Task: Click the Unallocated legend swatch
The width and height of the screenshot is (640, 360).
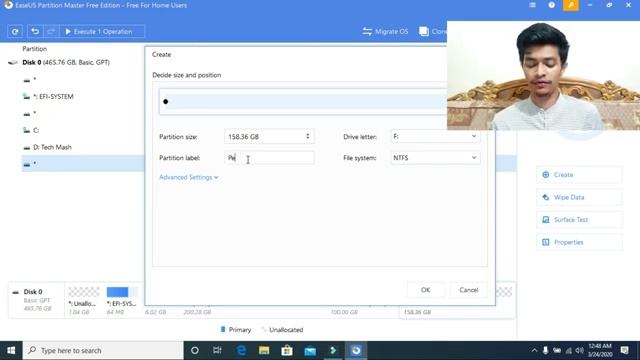Action: (x=264, y=329)
